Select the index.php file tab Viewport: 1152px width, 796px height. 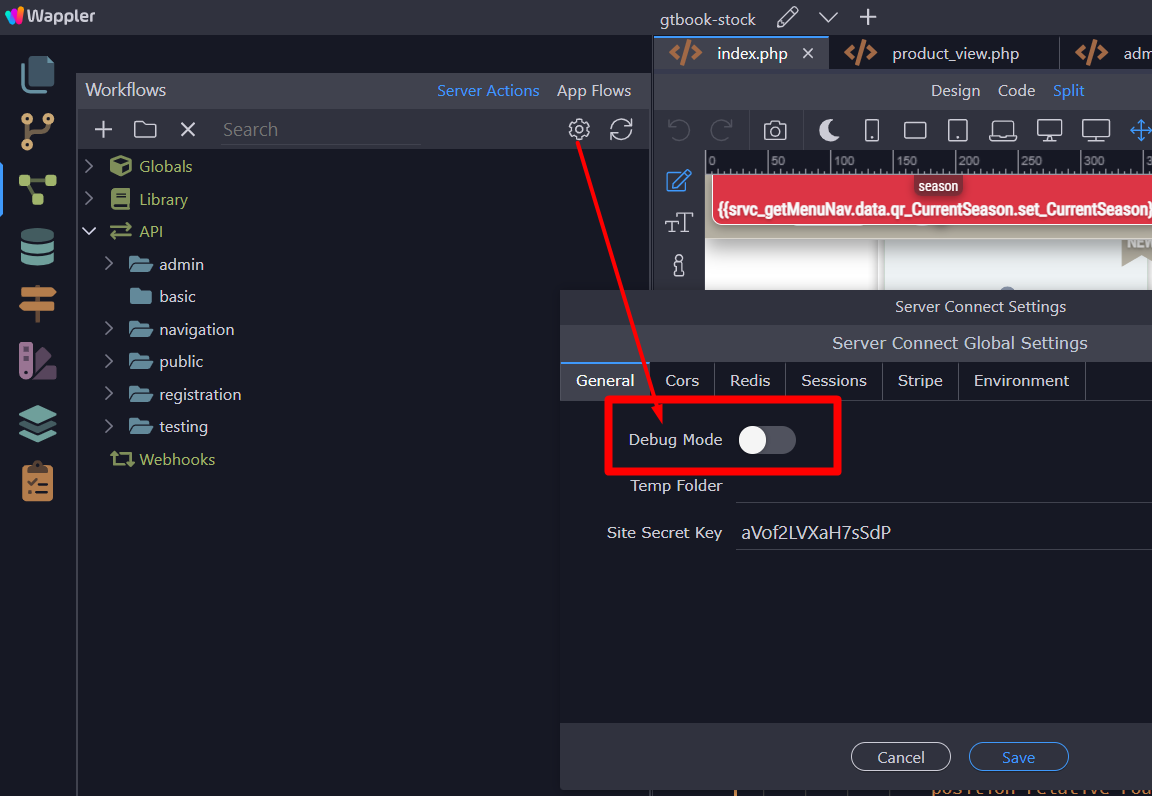(742, 54)
